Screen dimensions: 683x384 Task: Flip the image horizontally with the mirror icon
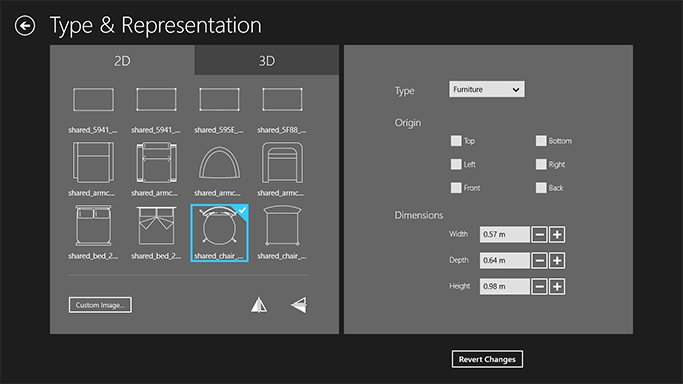click(259, 305)
